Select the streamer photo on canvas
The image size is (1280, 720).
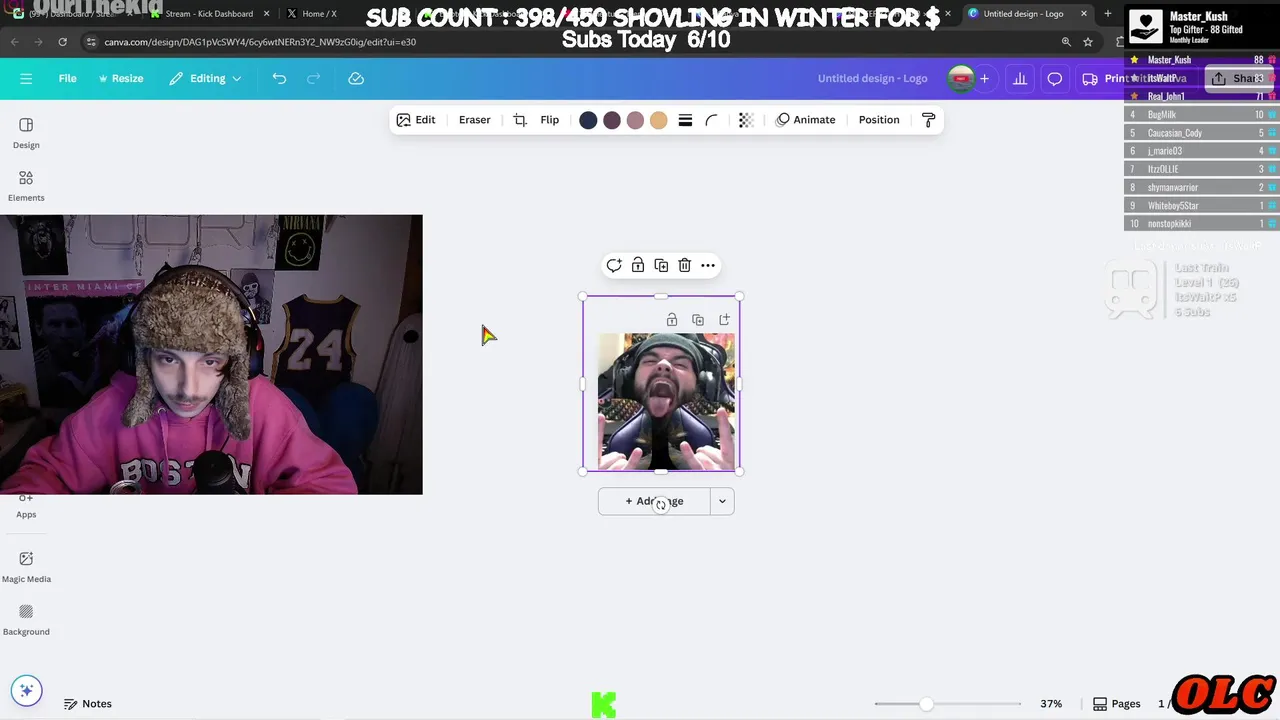(666, 401)
